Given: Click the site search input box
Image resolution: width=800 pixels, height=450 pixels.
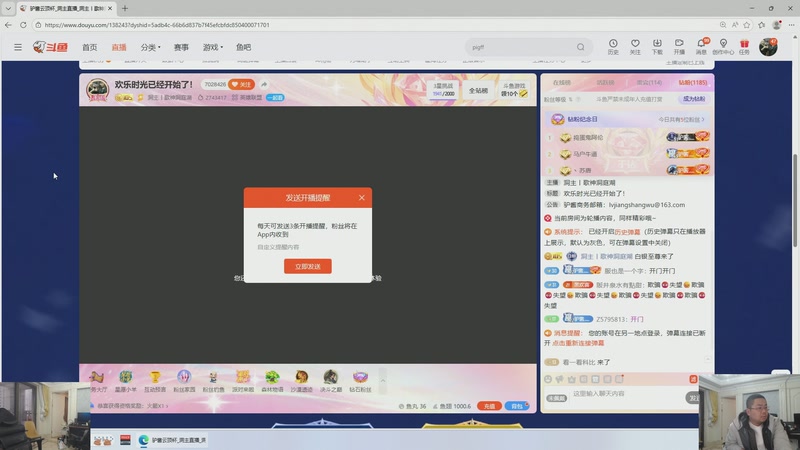Looking at the screenshot, I should 520,47.
